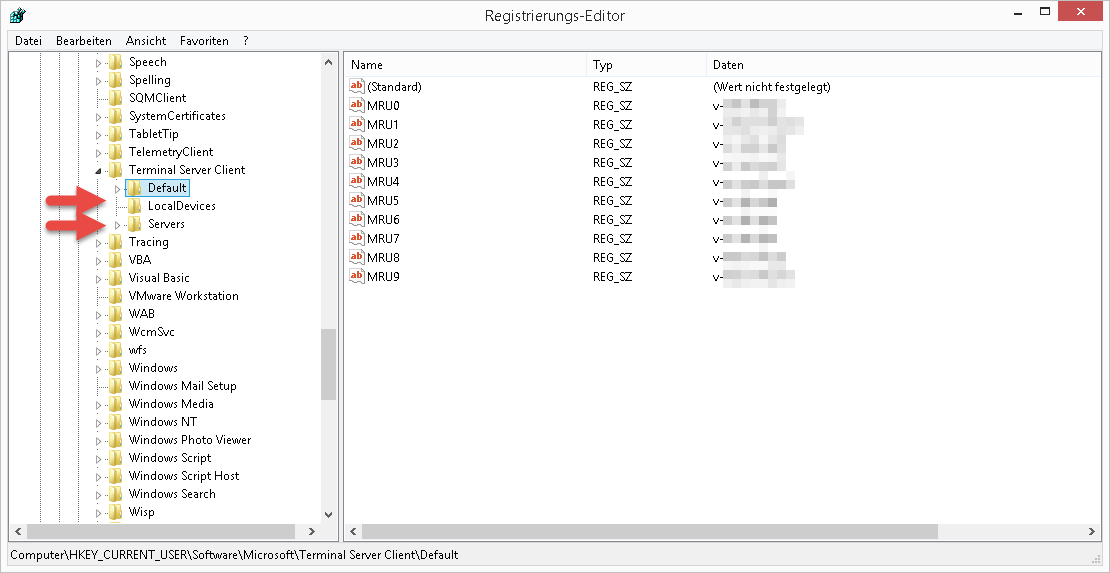Select the Wisp key
The height and width of the screenshot is (573, 1110).
142,512
